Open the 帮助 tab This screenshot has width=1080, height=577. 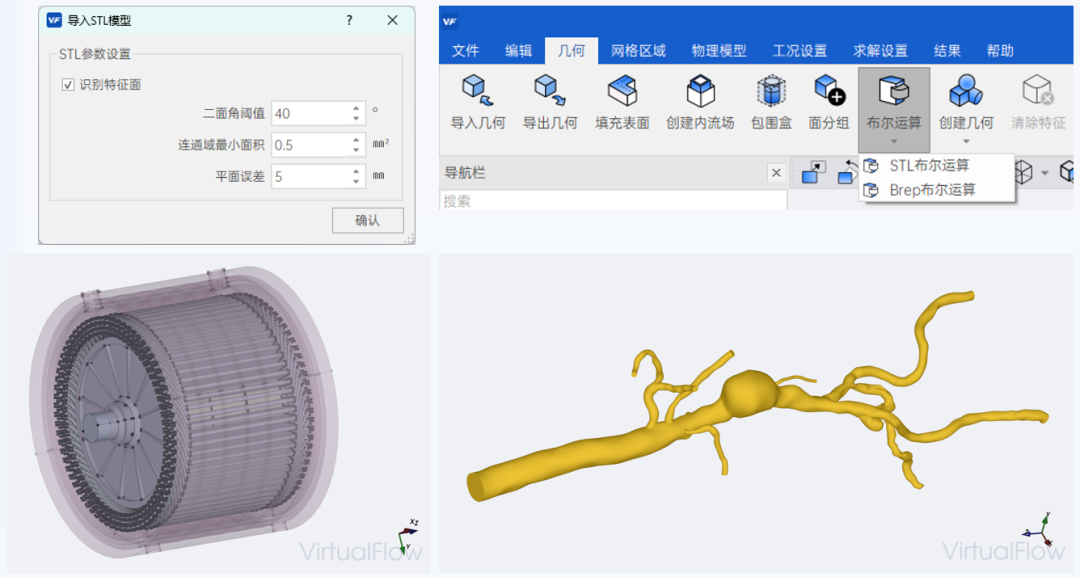[1000, 51]
